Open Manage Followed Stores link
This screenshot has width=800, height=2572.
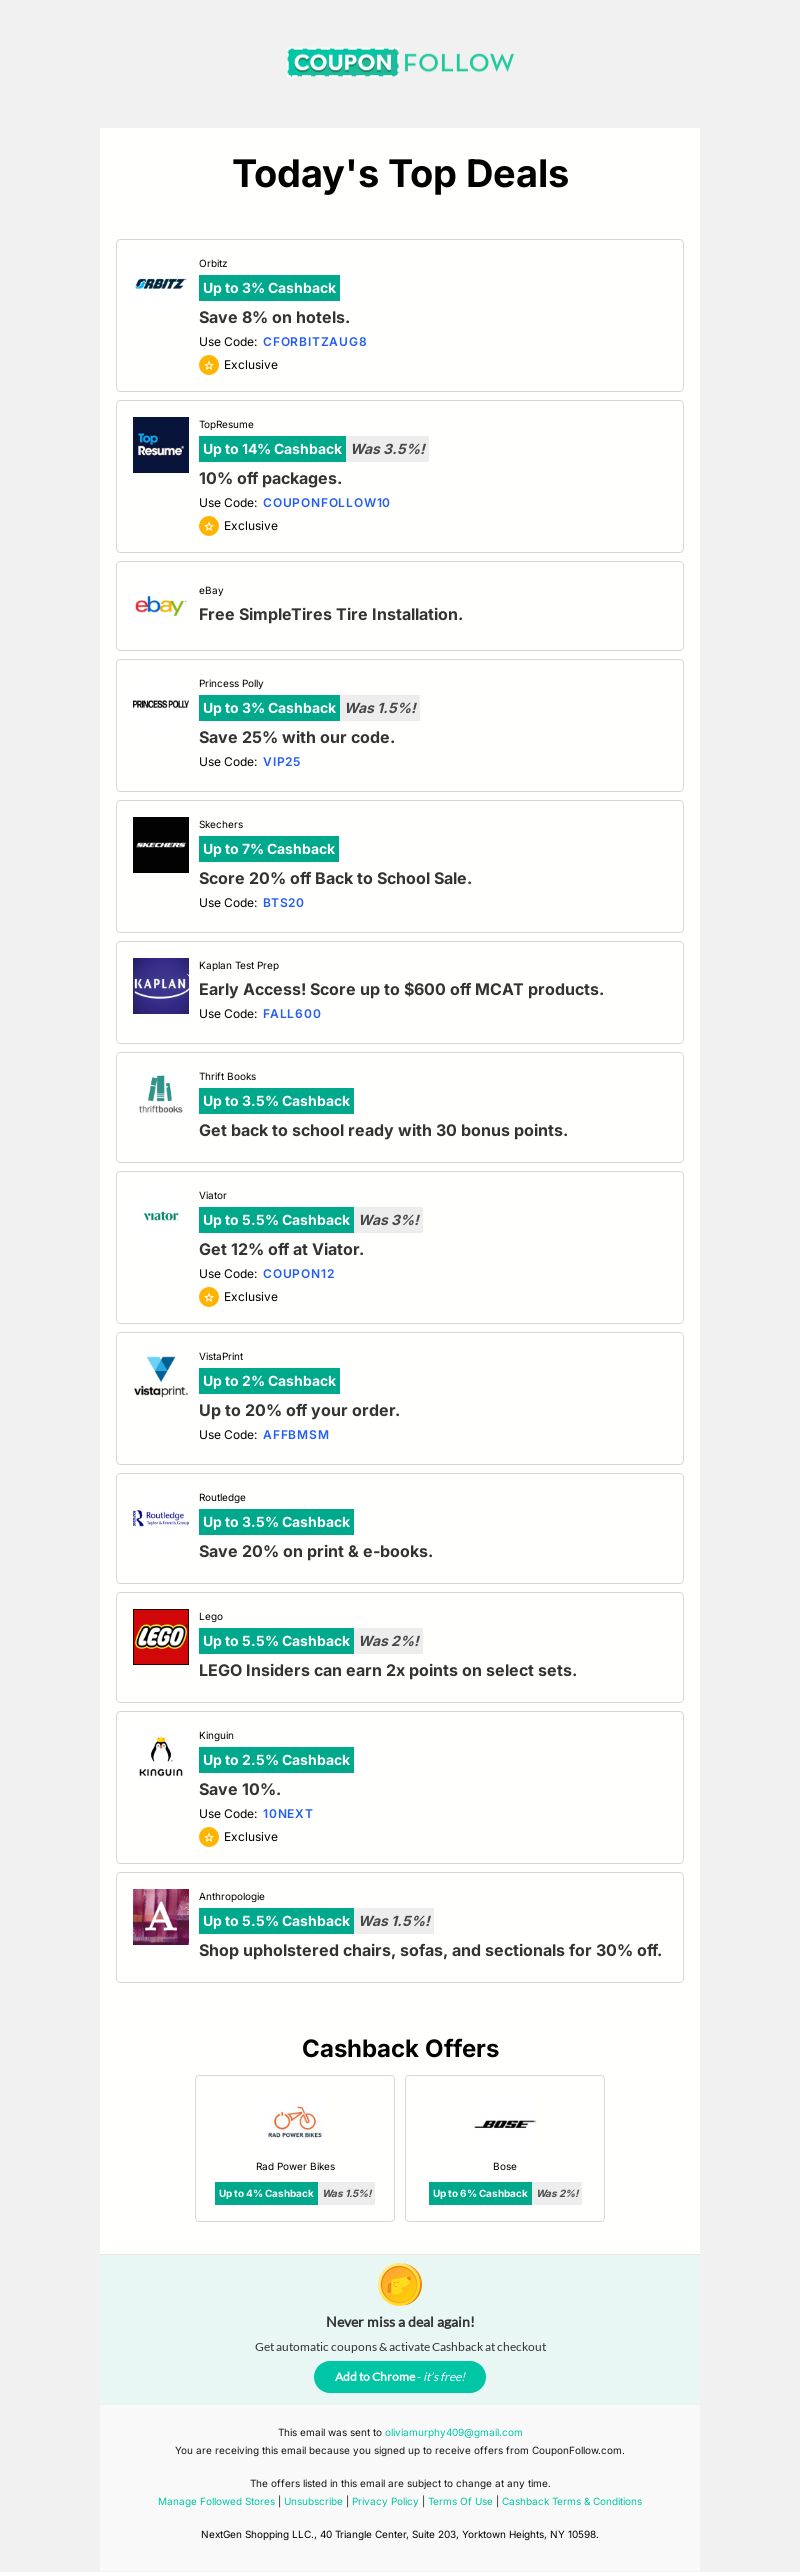pos(216,2502)
